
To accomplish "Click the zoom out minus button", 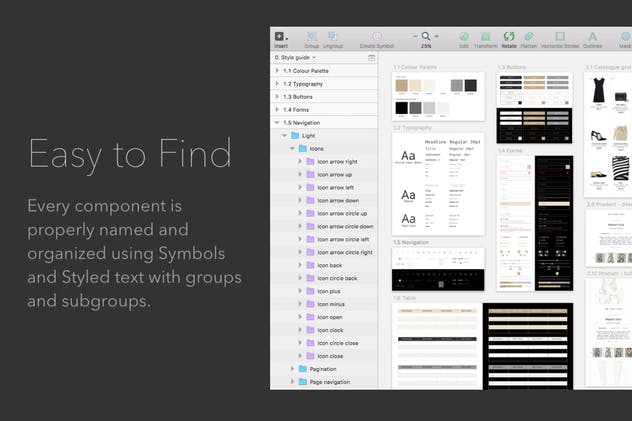I will pos(415,36).
